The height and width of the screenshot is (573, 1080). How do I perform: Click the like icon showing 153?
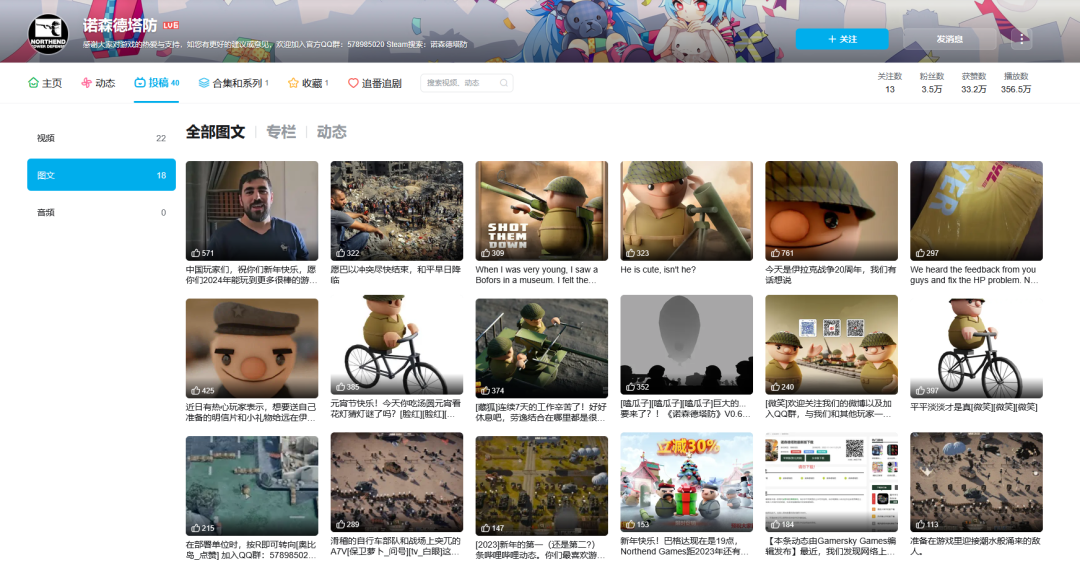[630, 524]
